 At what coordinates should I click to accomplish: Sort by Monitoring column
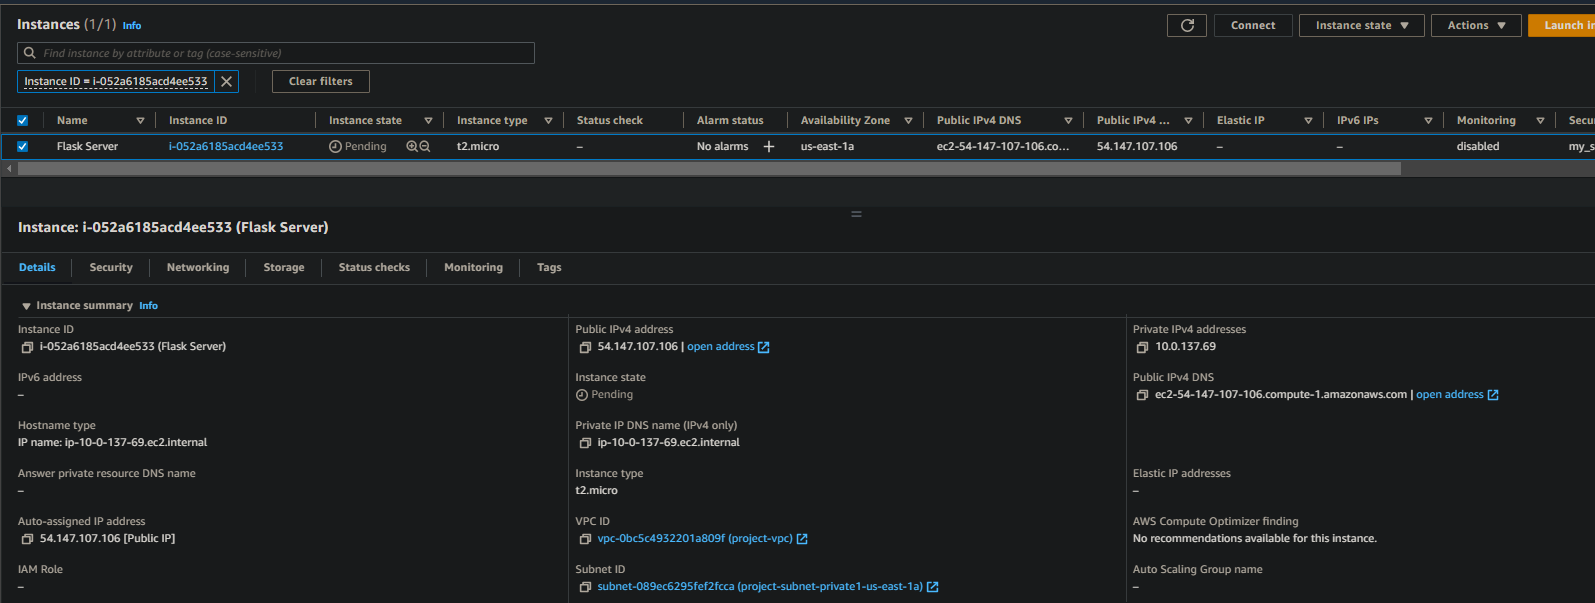click(x=1540, y=121)
